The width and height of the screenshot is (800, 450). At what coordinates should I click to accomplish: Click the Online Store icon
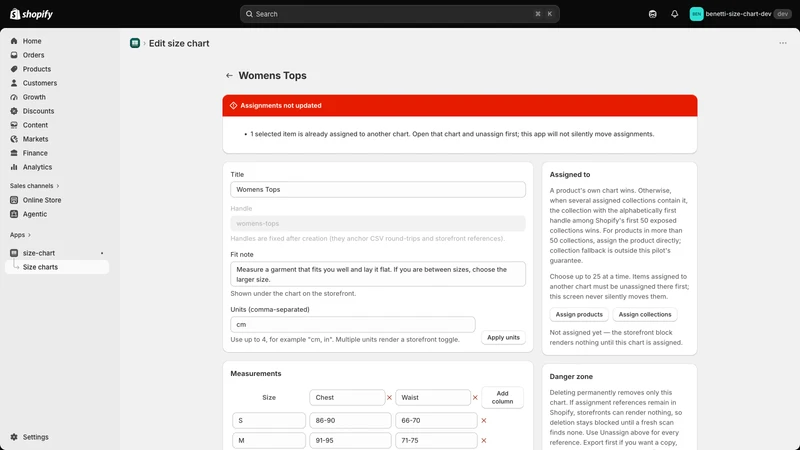click(x=14, y=200)
